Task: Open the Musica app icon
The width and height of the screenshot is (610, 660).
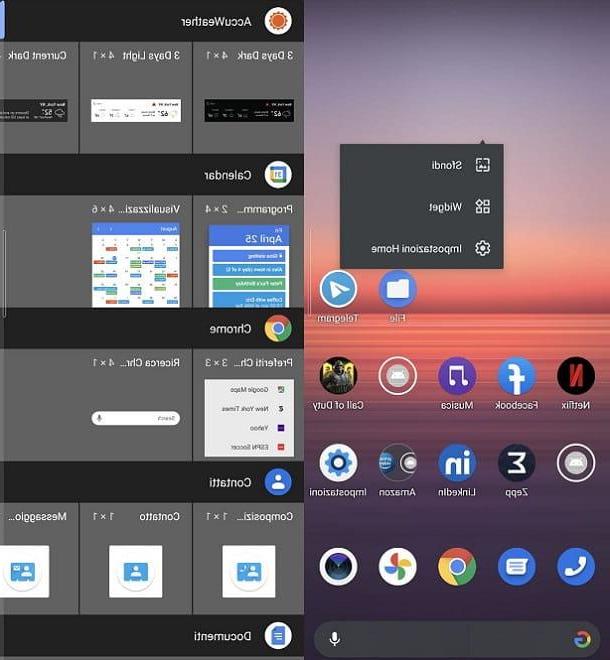Action: click(457, 376)
